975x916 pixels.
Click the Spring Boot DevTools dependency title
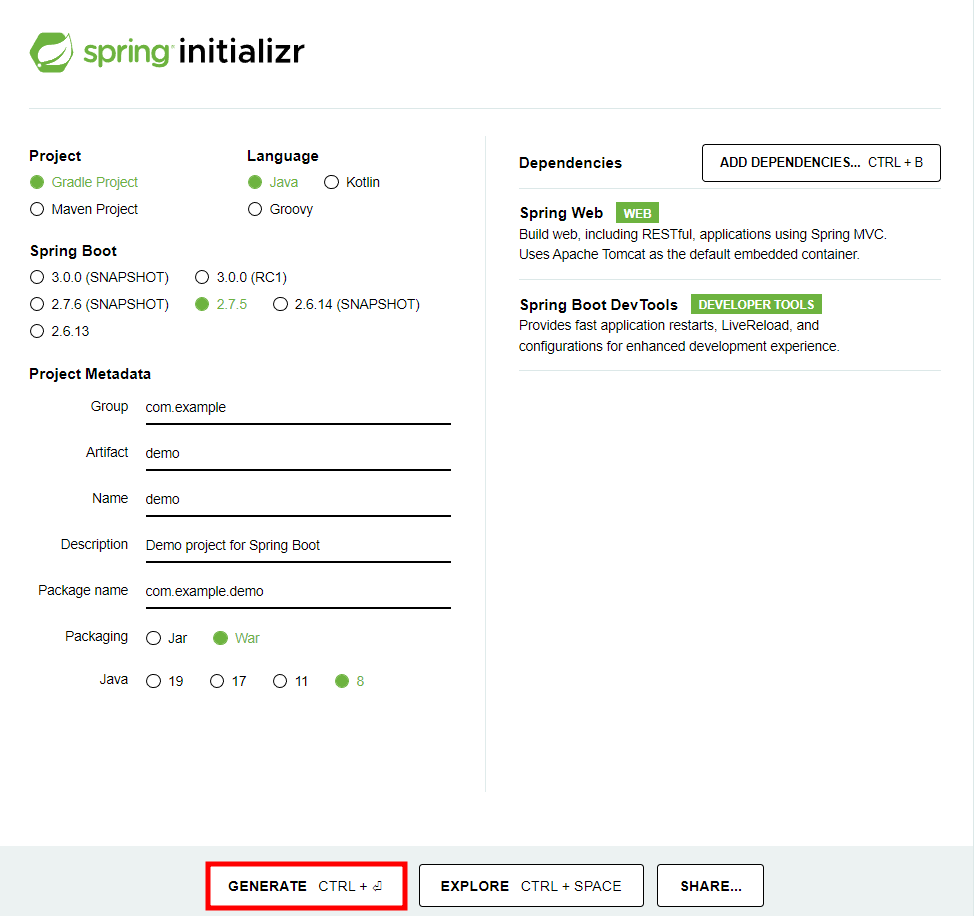[x=599, y=305]
